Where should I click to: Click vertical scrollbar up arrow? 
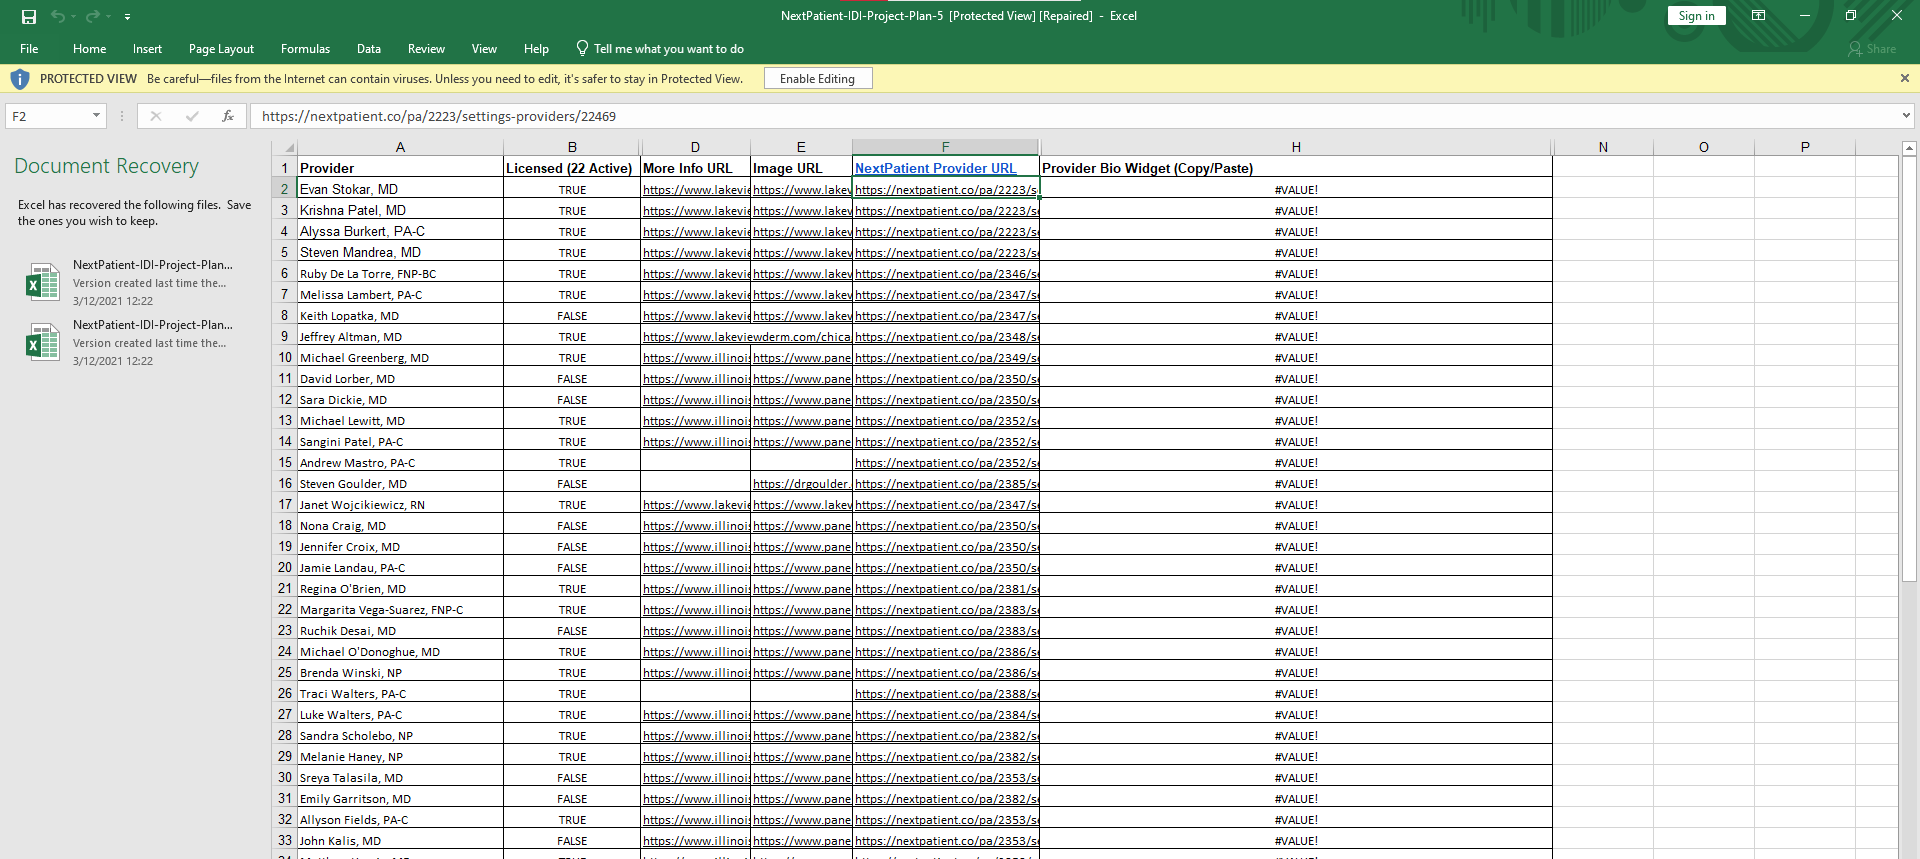pyautogui.click(x=1909, y=148)
